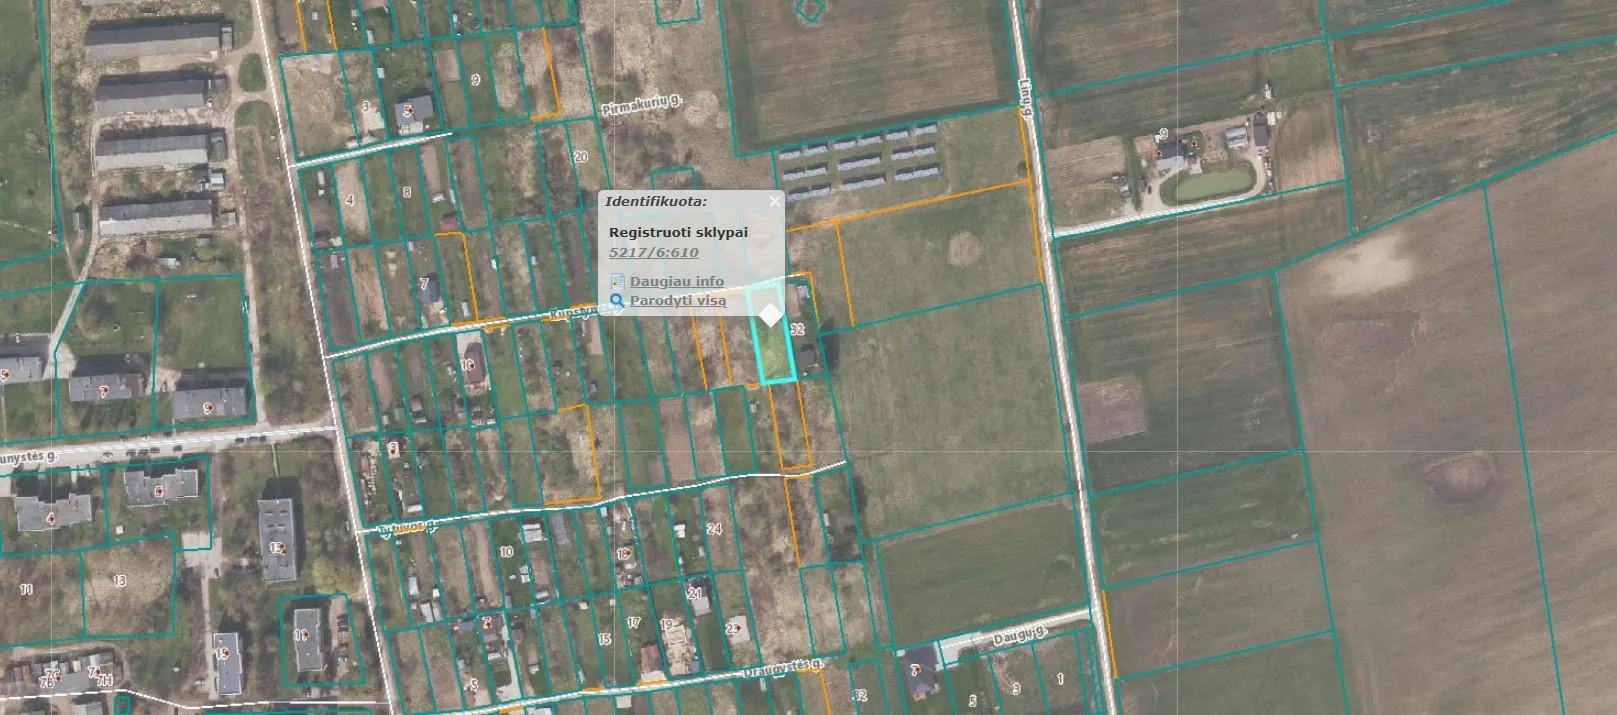Click the pond near house number 9
Screen dimensions: 1617x715
(x=1214, y=183)
